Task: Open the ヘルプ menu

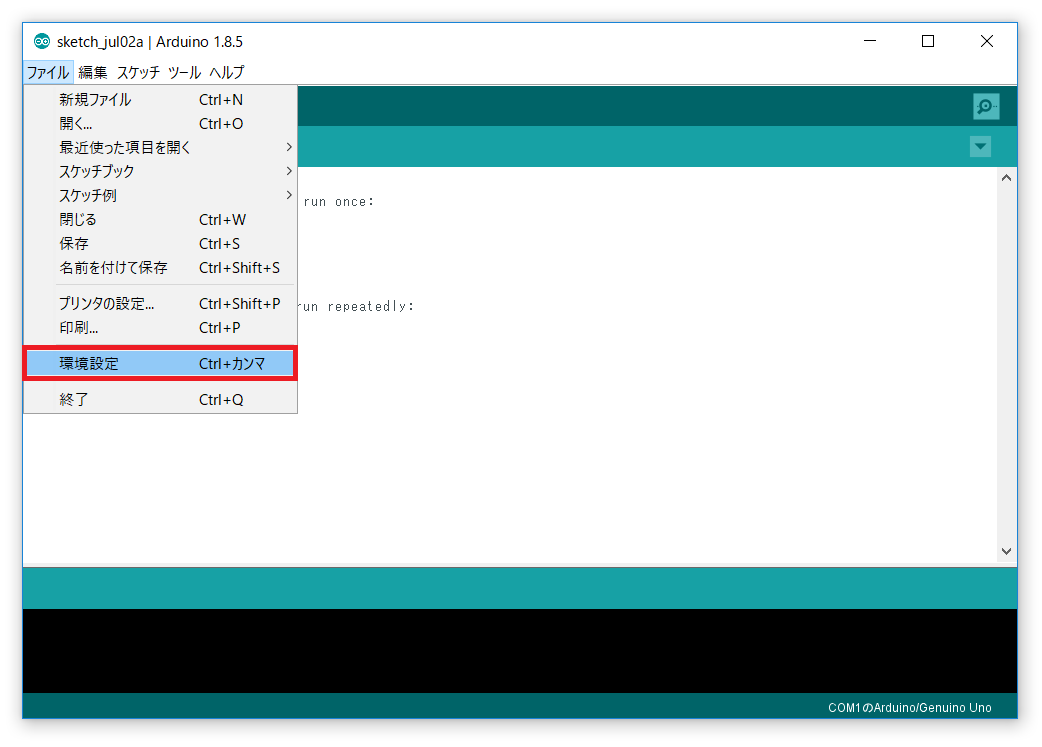Action: pyautogui.click(x=227, y=71)
